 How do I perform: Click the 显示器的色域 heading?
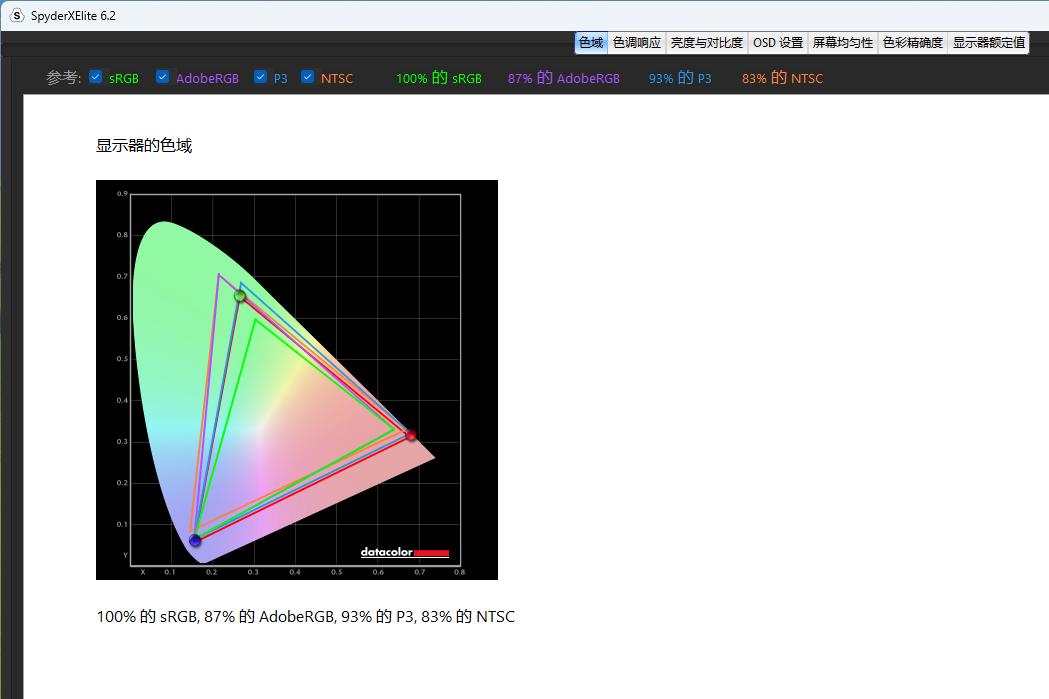(x=144, y=146)
